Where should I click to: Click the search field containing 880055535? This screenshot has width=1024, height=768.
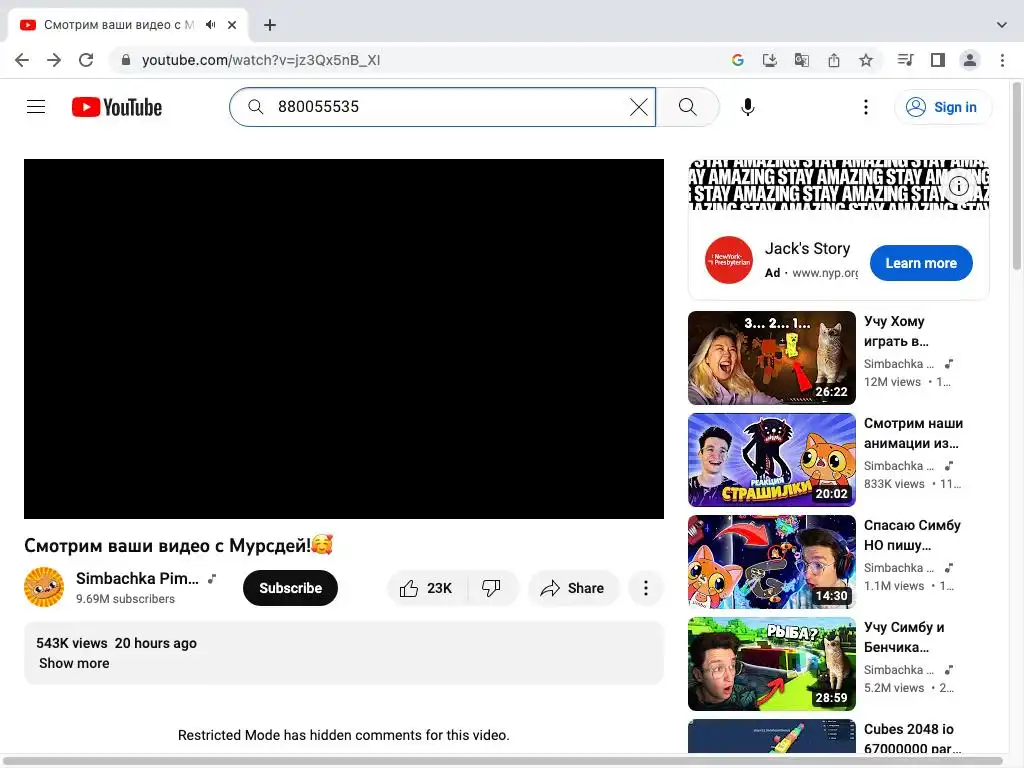click(x=442, y=106)
